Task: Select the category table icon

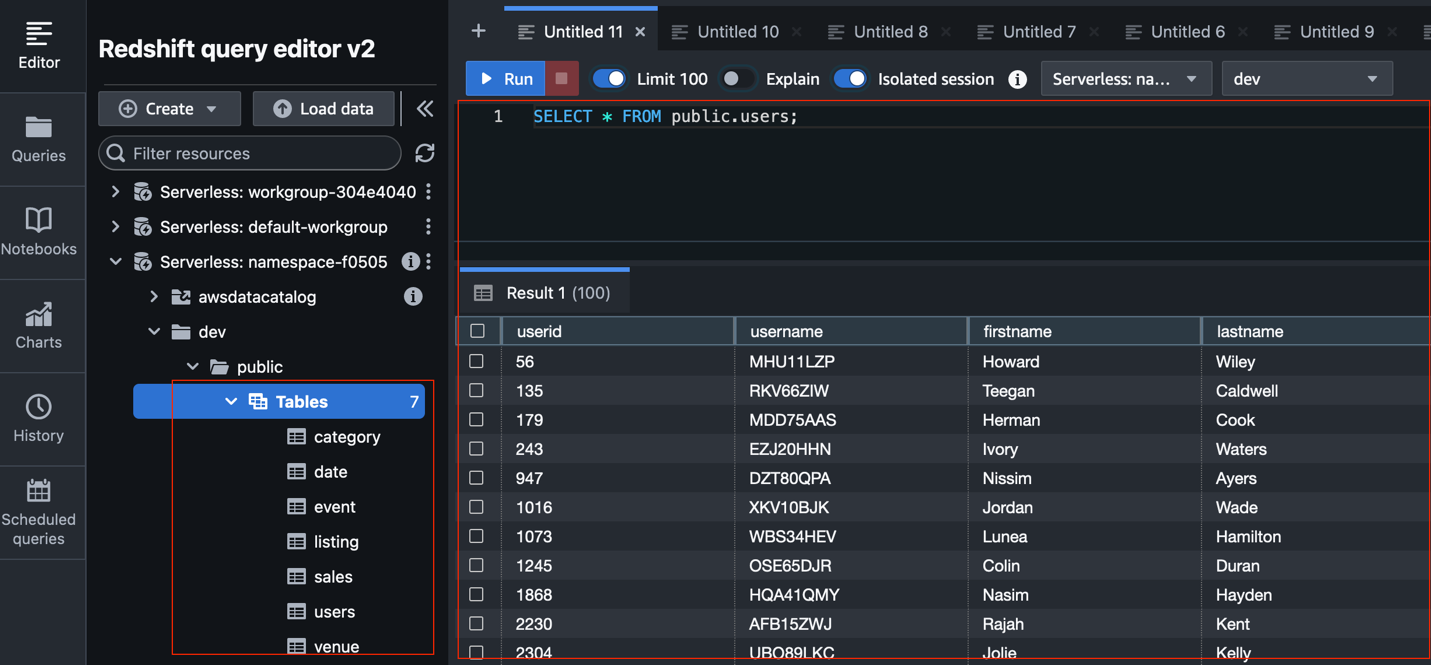Action: coord(296,436)
